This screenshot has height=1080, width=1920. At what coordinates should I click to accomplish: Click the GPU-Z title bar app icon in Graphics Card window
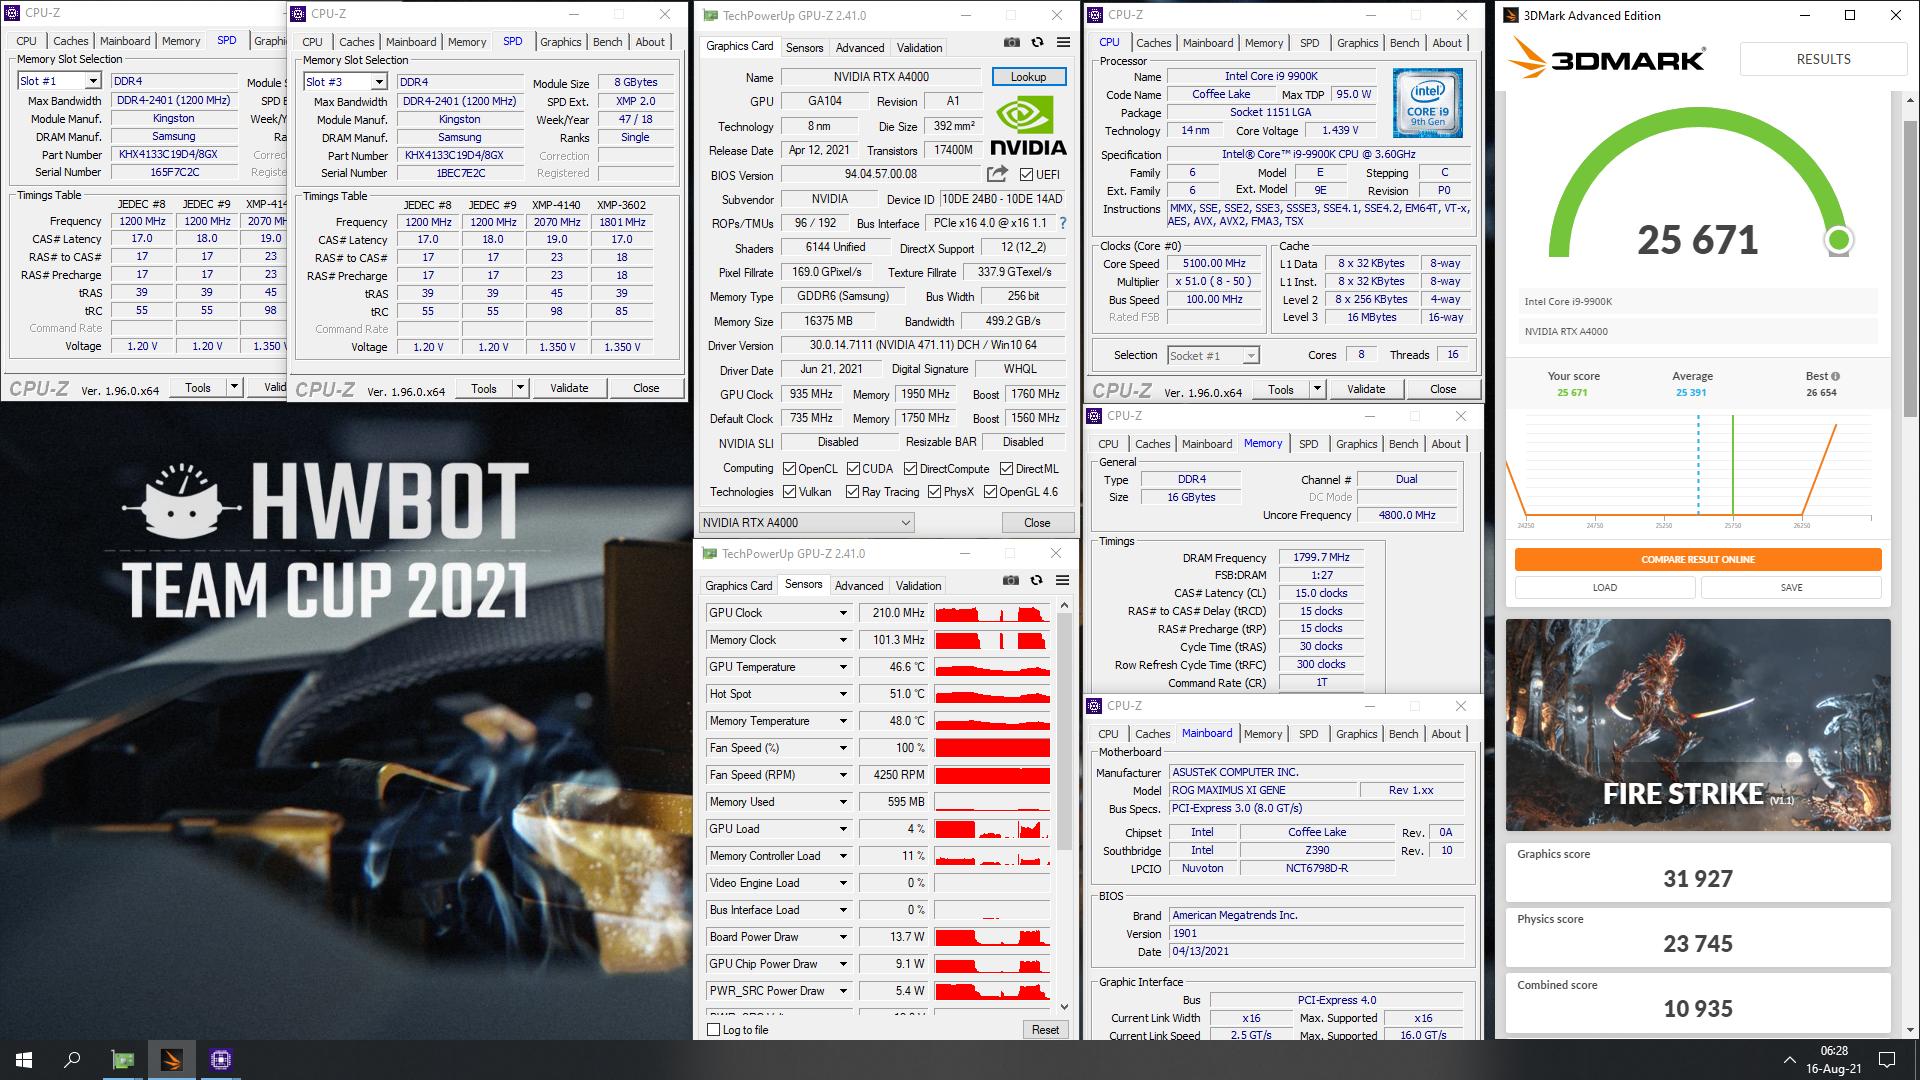coord(710,15)
